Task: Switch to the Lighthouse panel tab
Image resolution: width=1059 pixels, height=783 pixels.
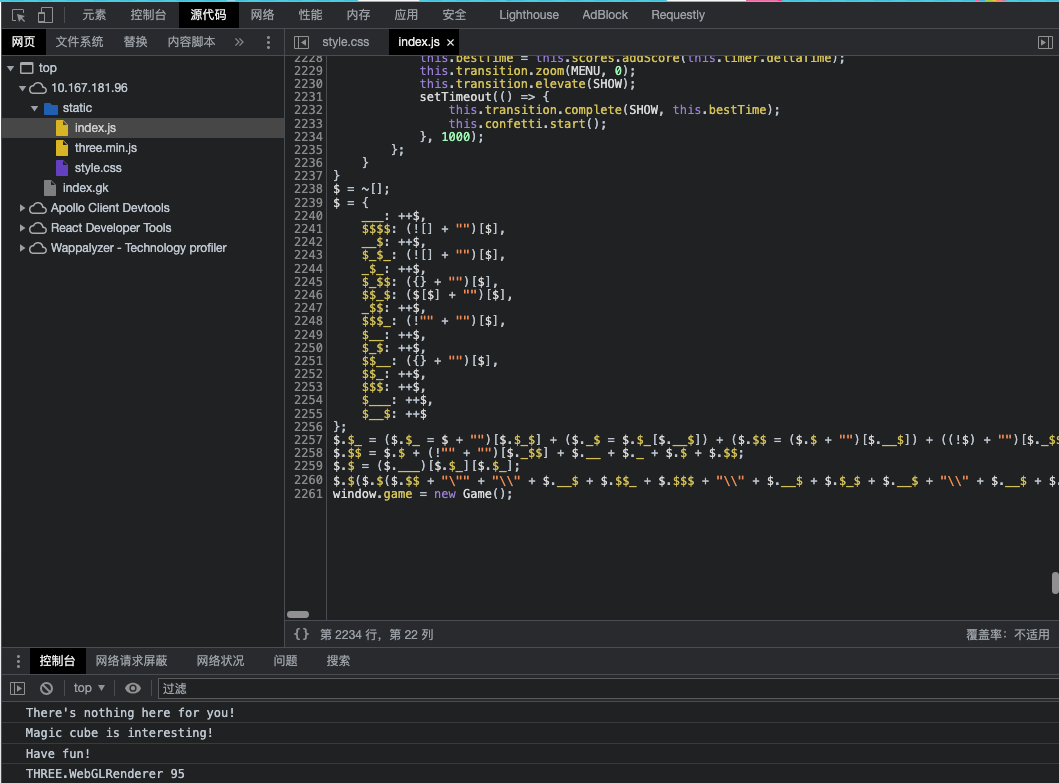Action: click(x=529, y=15)
